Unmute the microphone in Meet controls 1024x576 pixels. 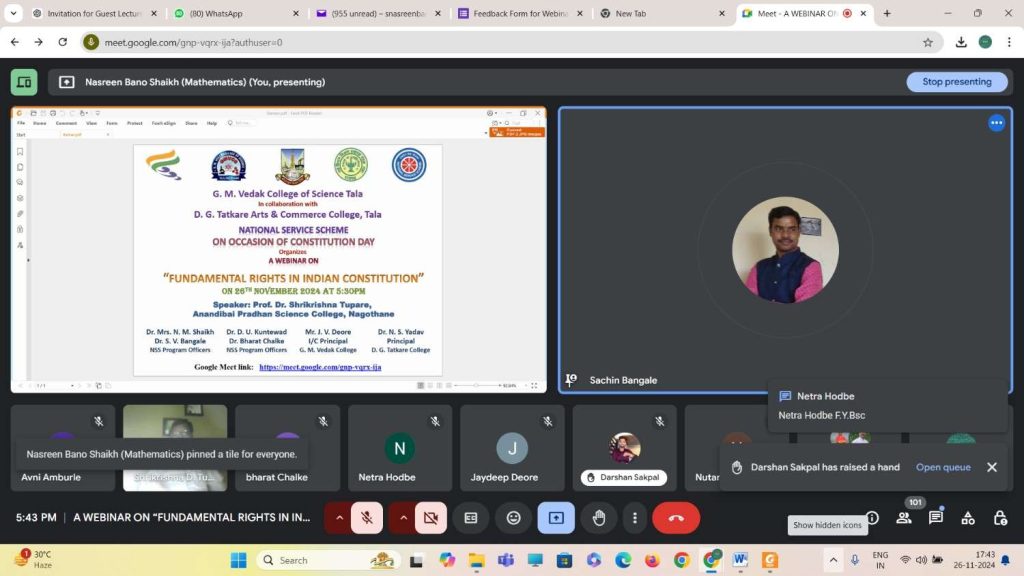(x=367, y=518)
